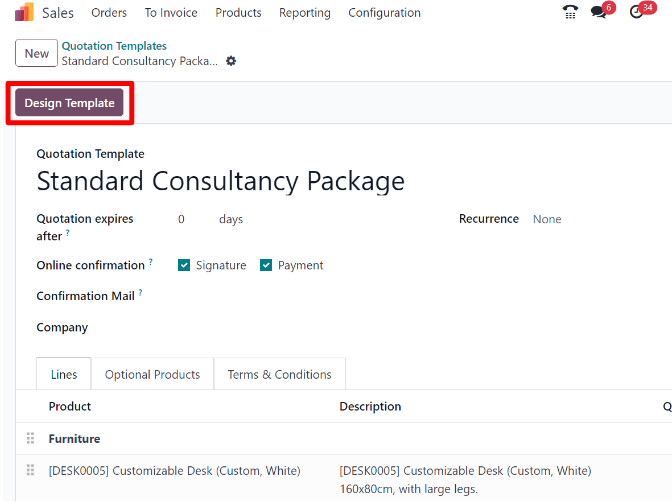Open the activities clock icon
The width and height of the screenshot is (672, 503).
point(636,13)
